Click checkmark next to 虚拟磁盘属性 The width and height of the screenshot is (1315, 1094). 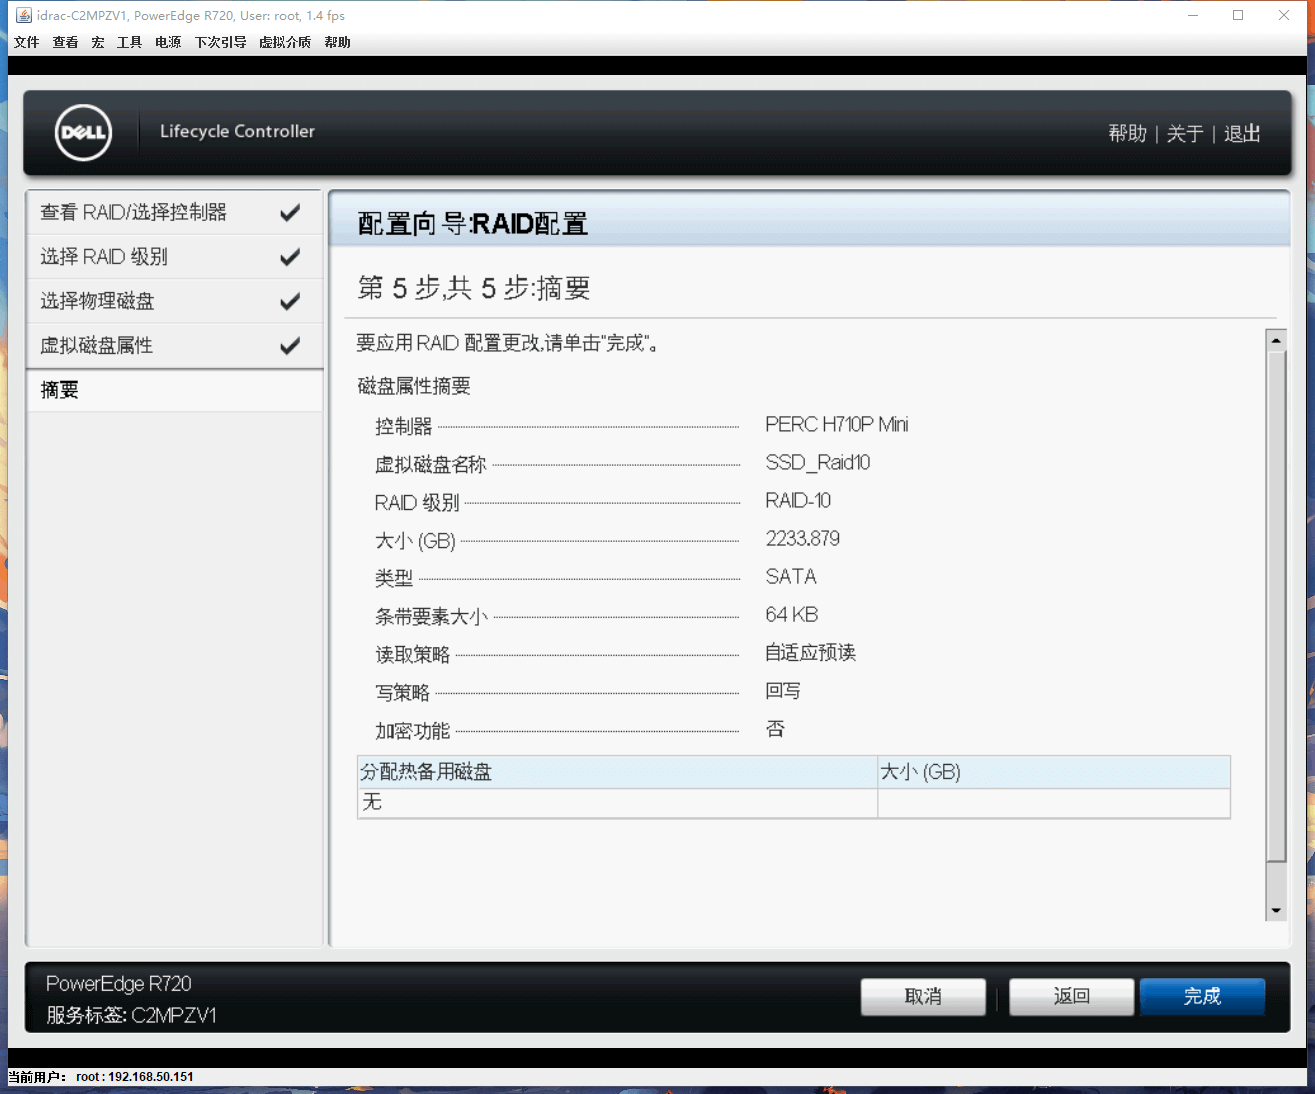coord(290,346)
